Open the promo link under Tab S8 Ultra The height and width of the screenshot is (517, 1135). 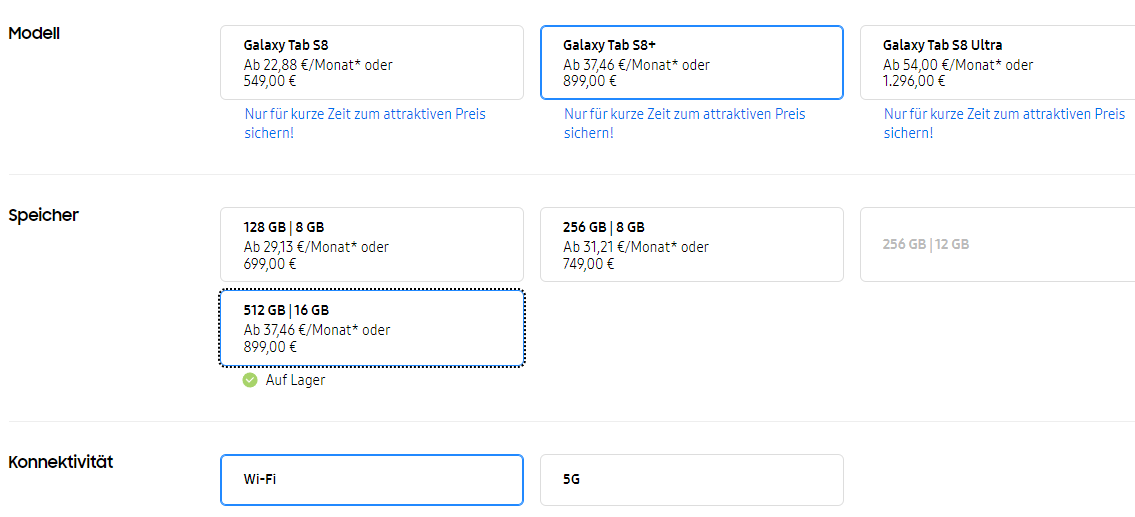tap(1005, 124)
